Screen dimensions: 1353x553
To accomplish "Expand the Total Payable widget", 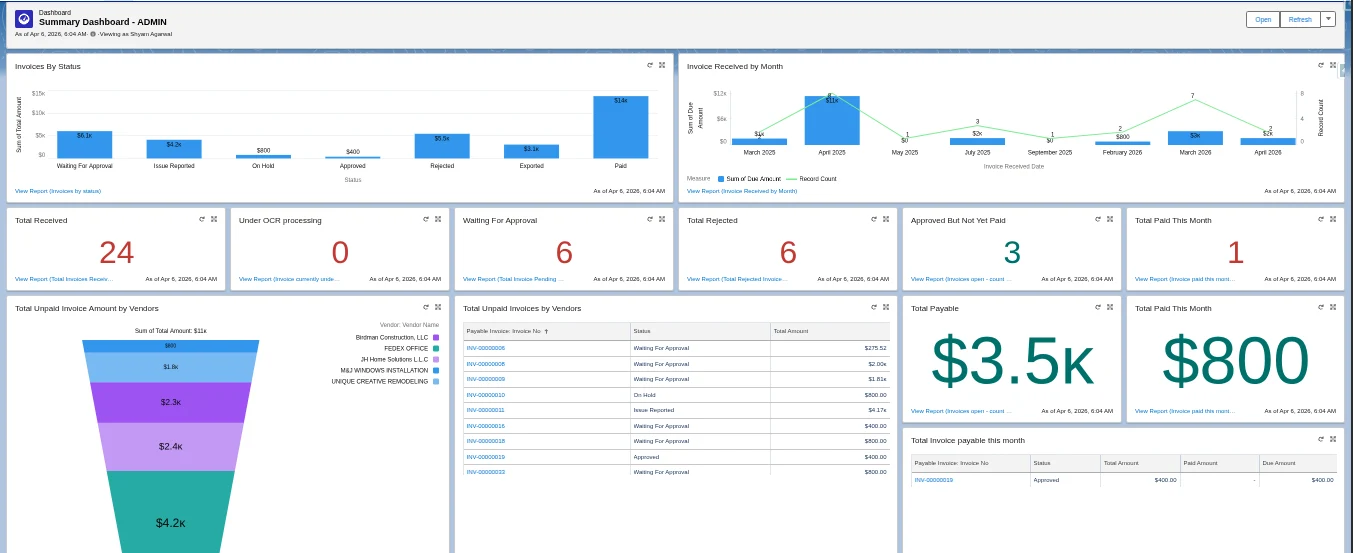I will pyautogui.click(x=1110, y=307).
